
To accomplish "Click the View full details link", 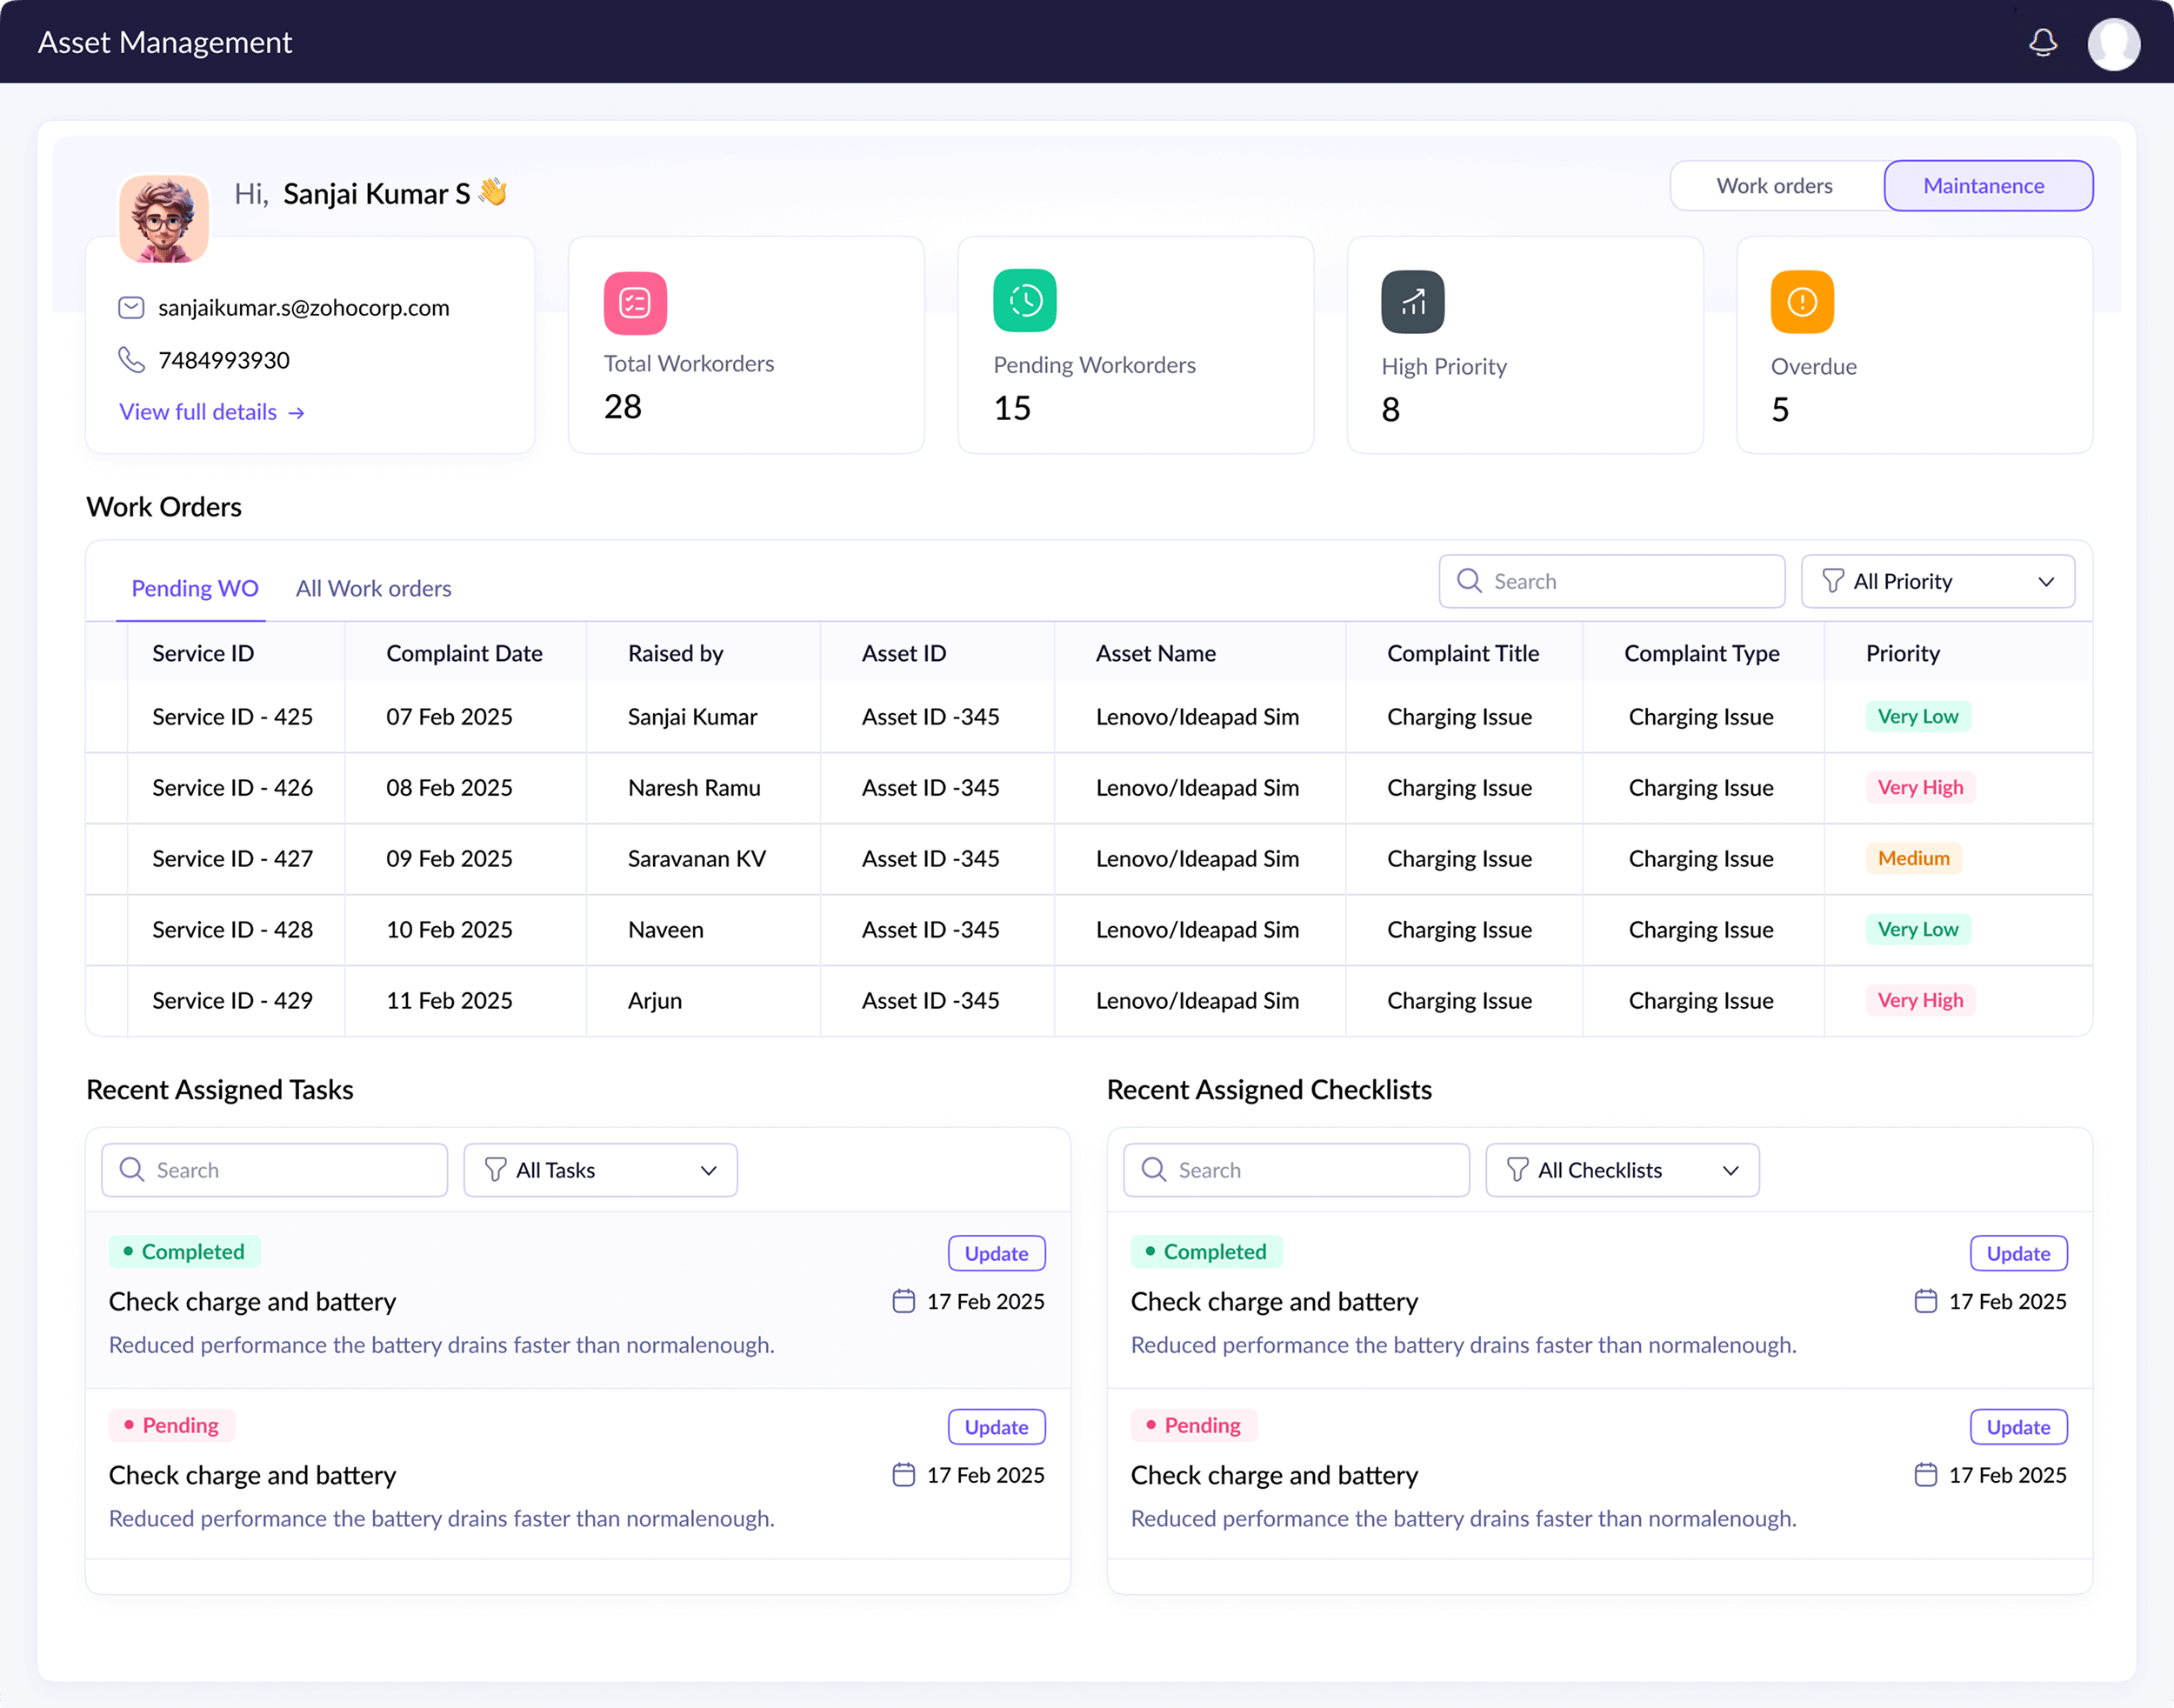I will [211, 412].
